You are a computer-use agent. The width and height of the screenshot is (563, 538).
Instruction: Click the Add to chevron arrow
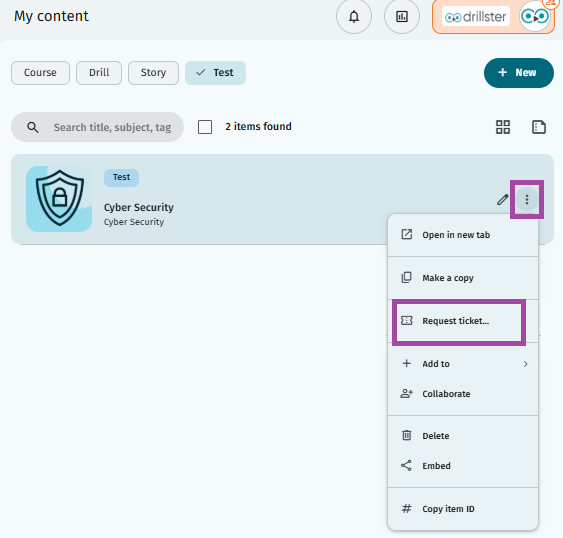[526, 364]
